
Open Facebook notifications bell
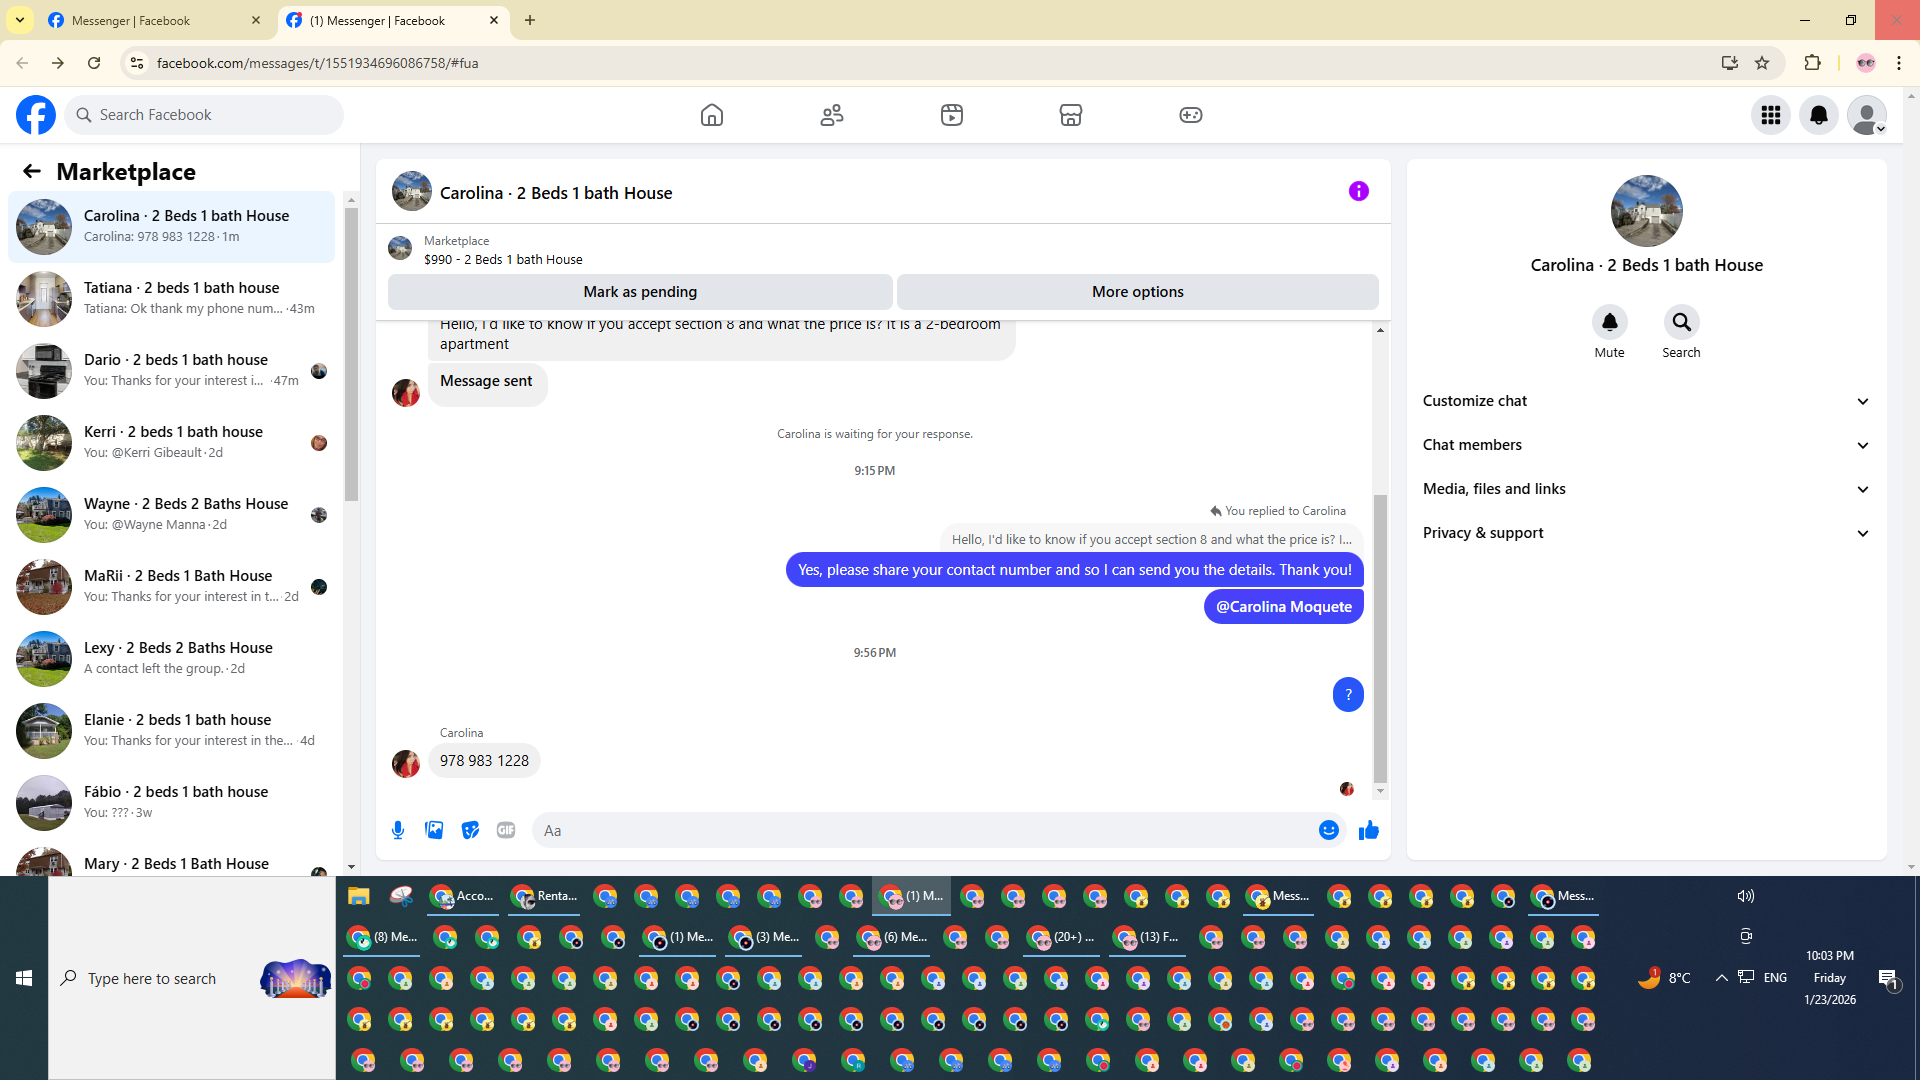pyautogui.click(x=1818, y=115)
